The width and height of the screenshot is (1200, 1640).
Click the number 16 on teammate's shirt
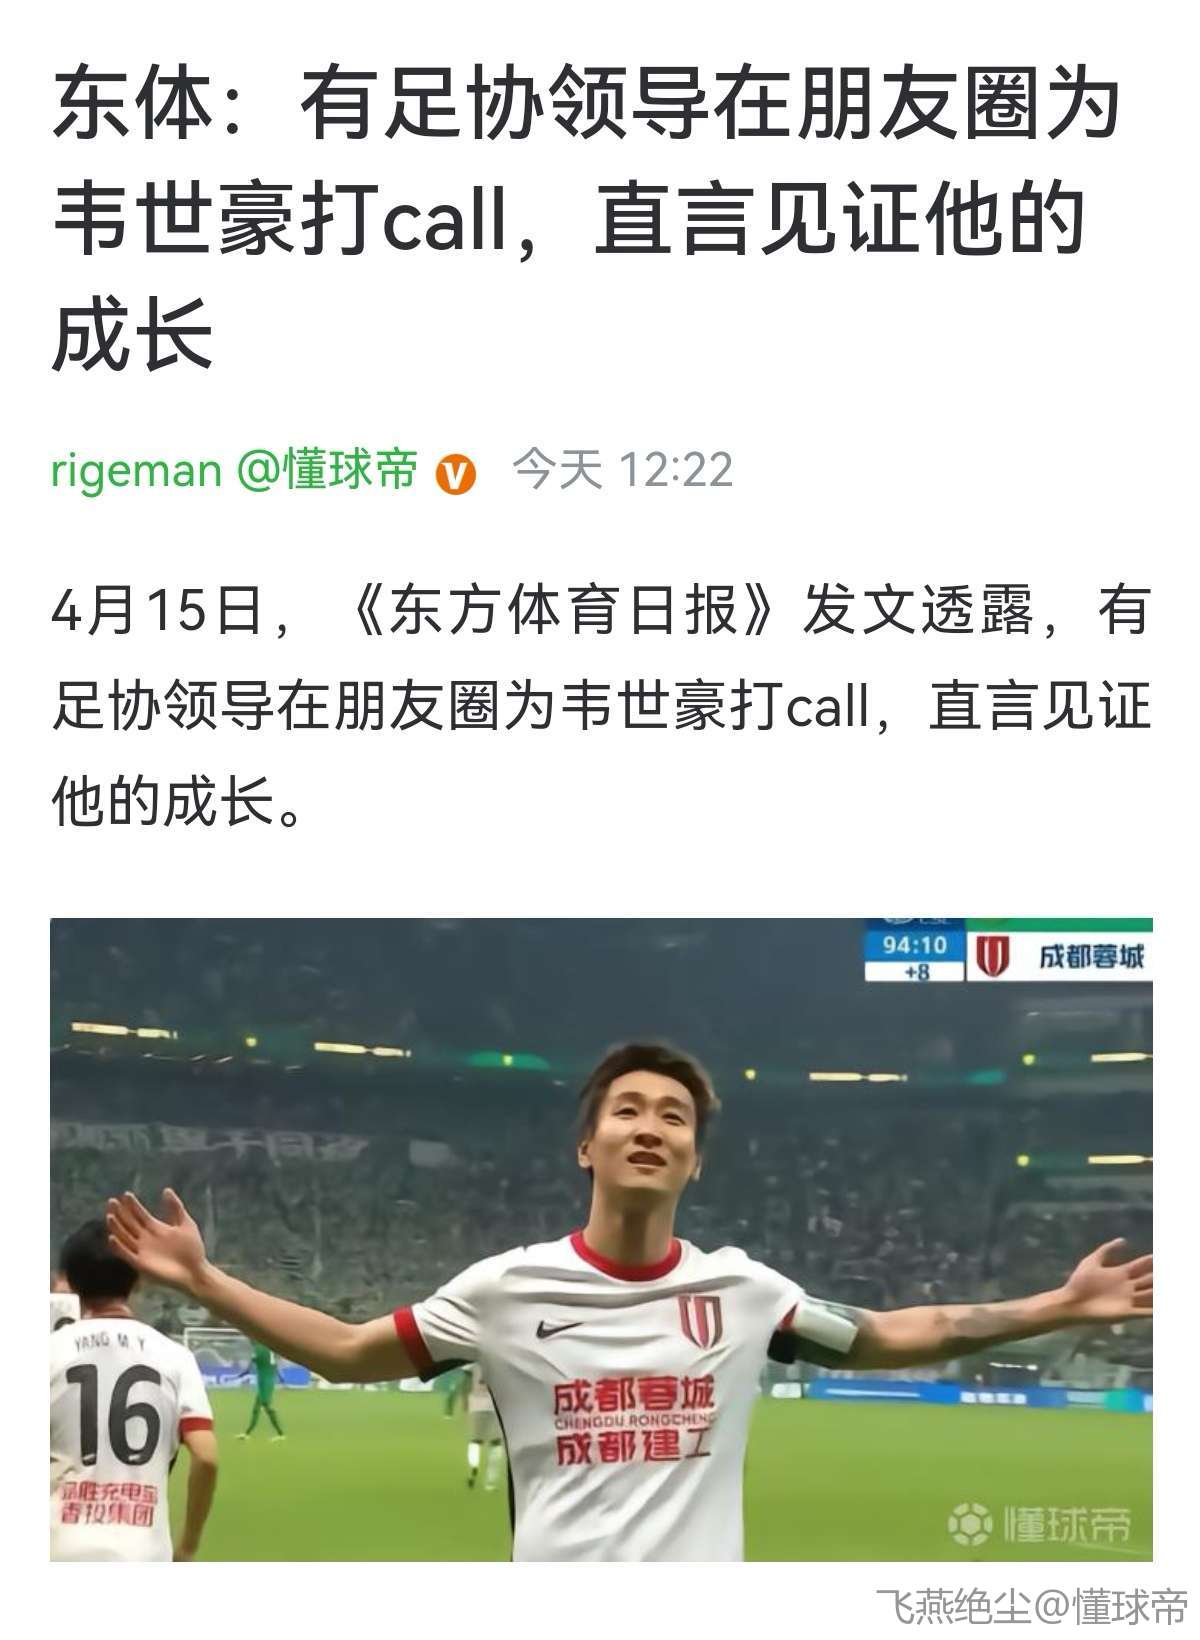click(112, 1414)
